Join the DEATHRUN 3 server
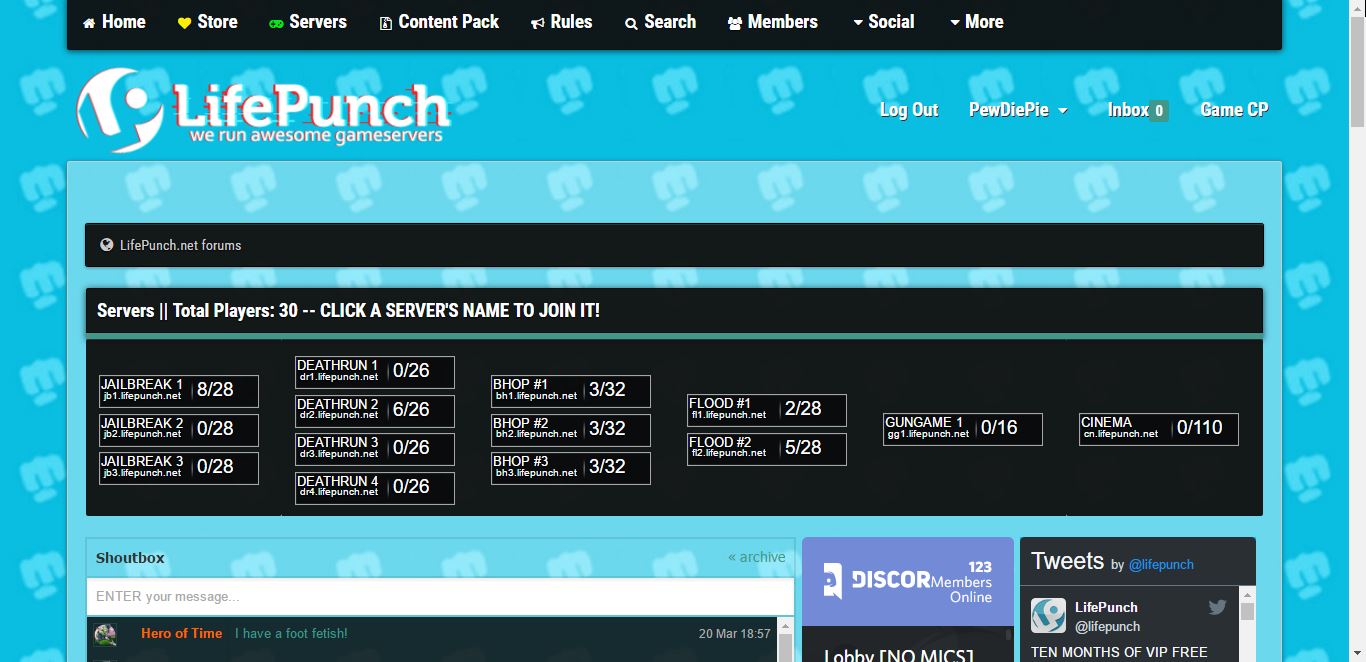This screenshot has height=662, width=1366. (x=338, y=442)
